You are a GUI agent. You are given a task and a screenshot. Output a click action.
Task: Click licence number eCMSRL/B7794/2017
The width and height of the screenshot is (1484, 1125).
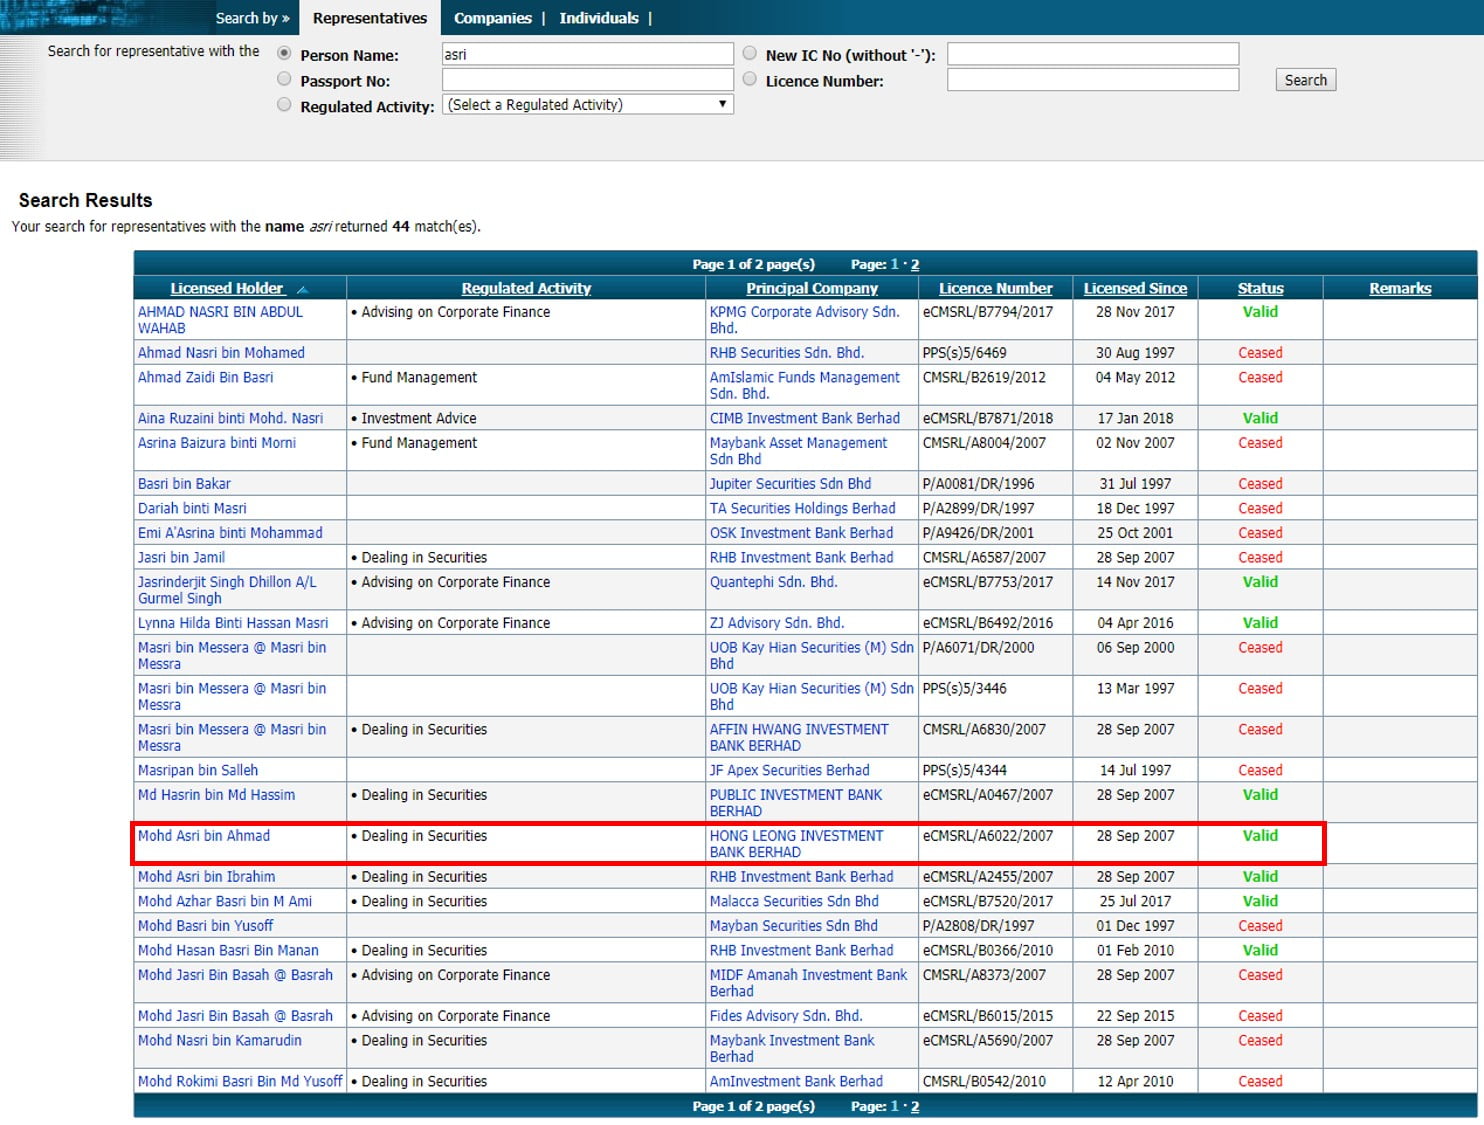pos(988,312)
